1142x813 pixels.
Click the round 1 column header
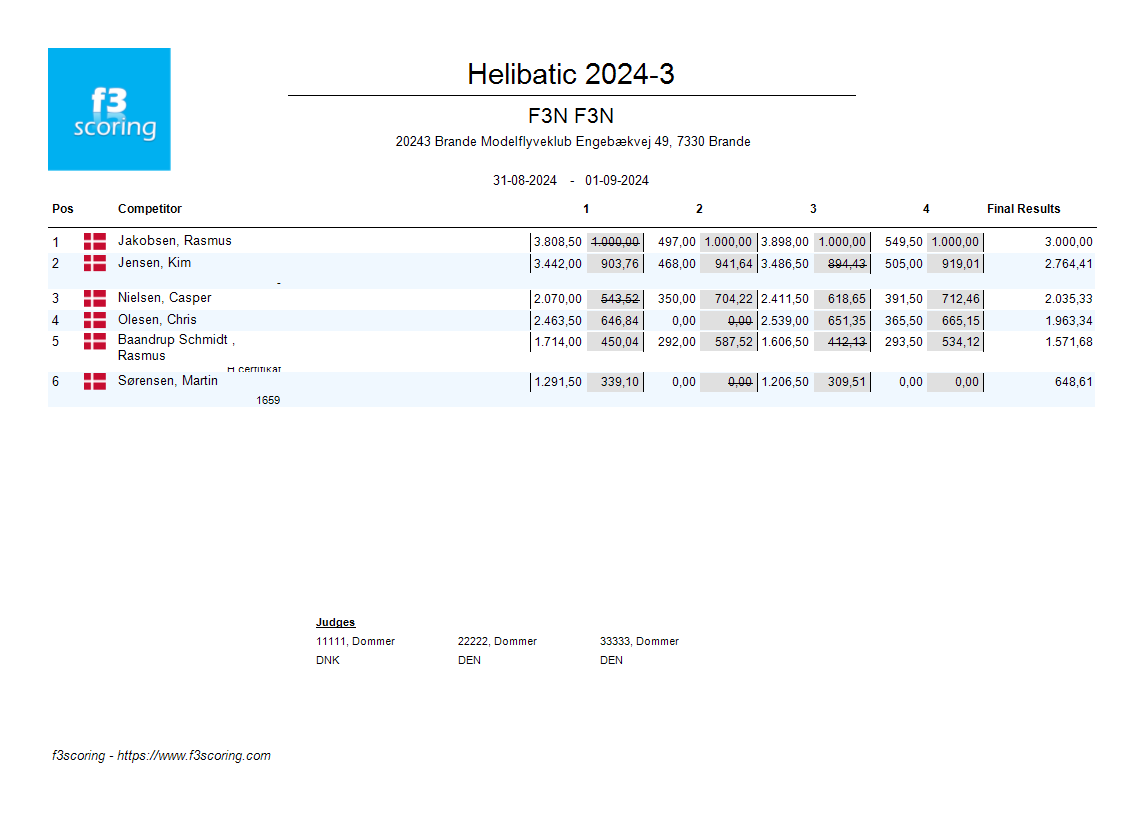pyautogui.click(x=586, y=209)
